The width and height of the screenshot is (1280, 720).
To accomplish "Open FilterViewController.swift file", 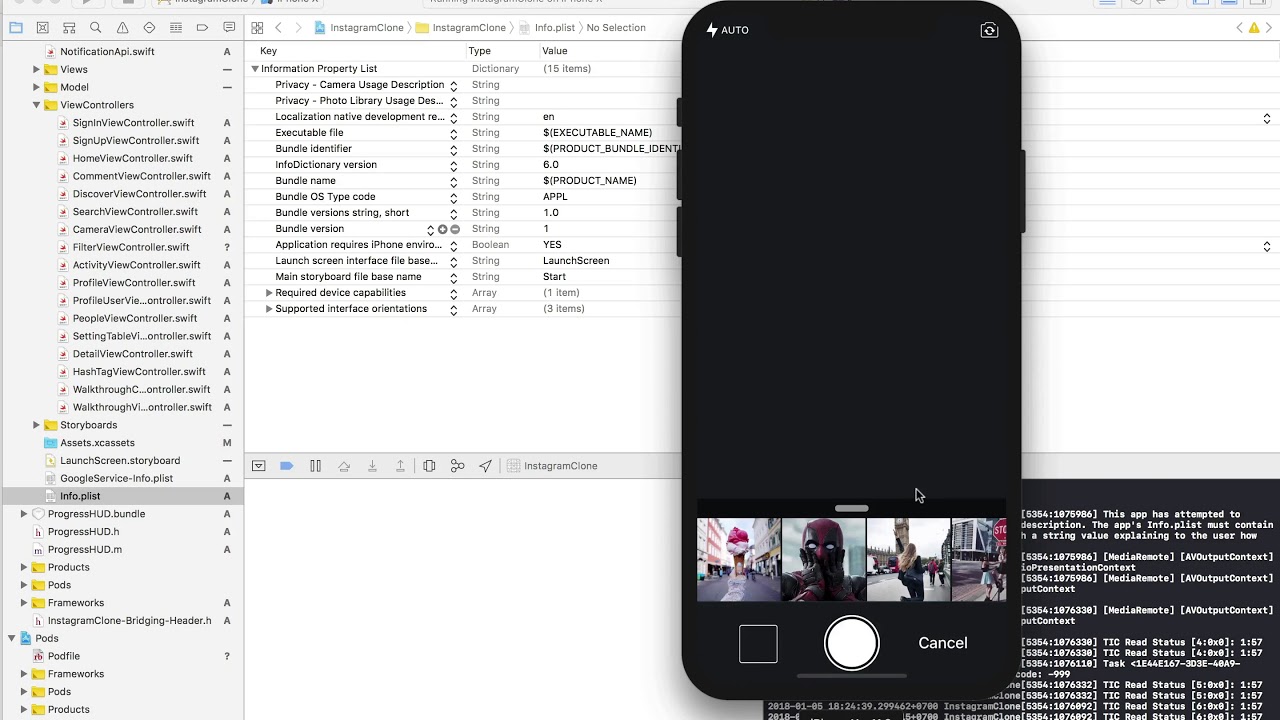I will [x=131, y=247].
